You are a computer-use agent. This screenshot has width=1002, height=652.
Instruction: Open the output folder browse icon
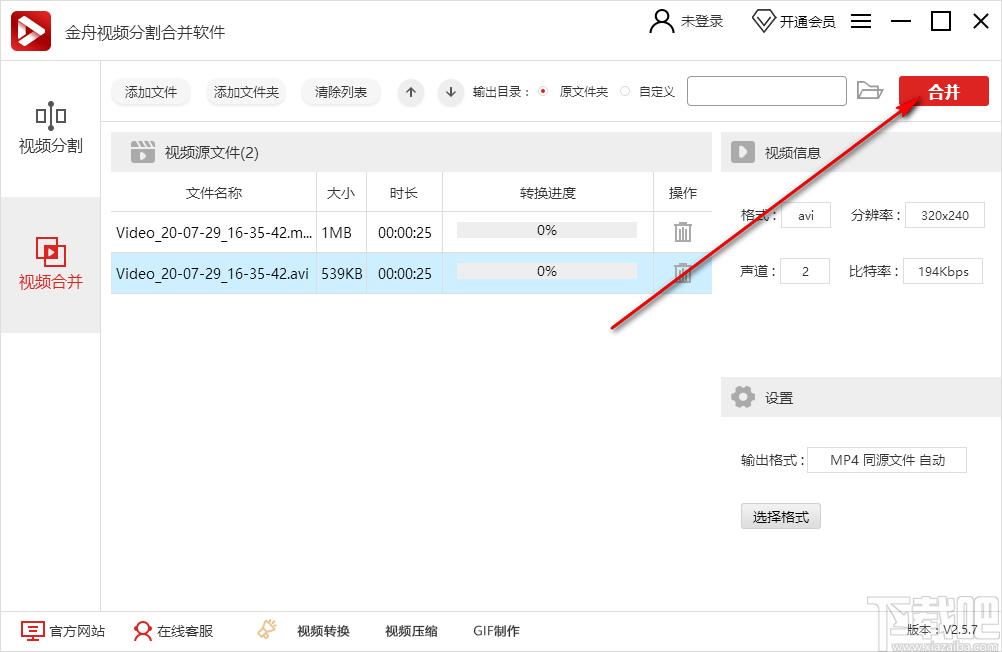(x=870, y=91)
